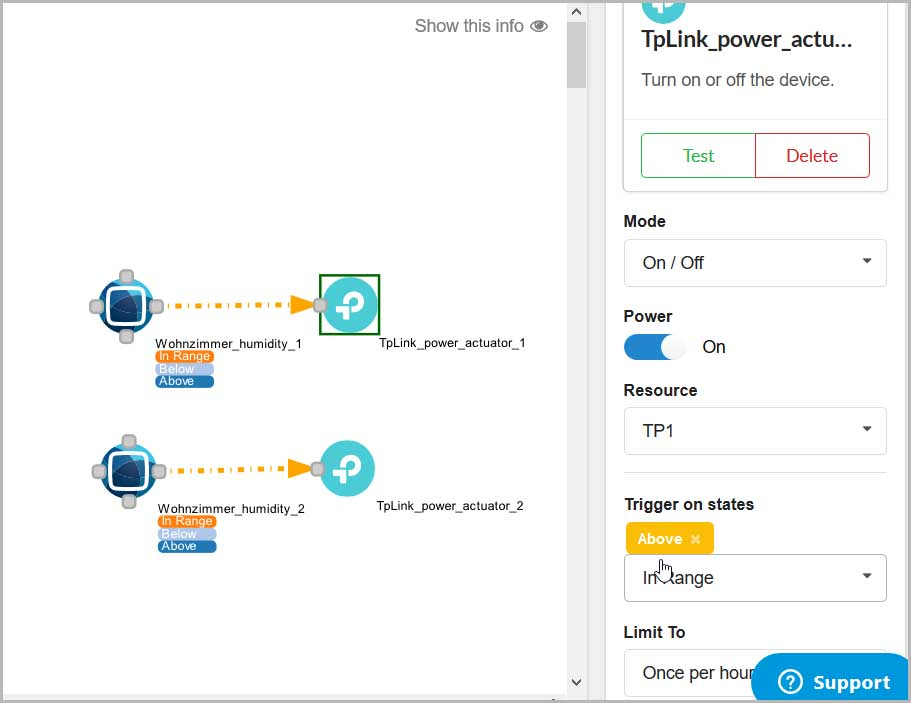The width and height of the screenshot is (911, 703).
Task: Click the scroll up arrow of canvas scrollbar
Action: 576,12
